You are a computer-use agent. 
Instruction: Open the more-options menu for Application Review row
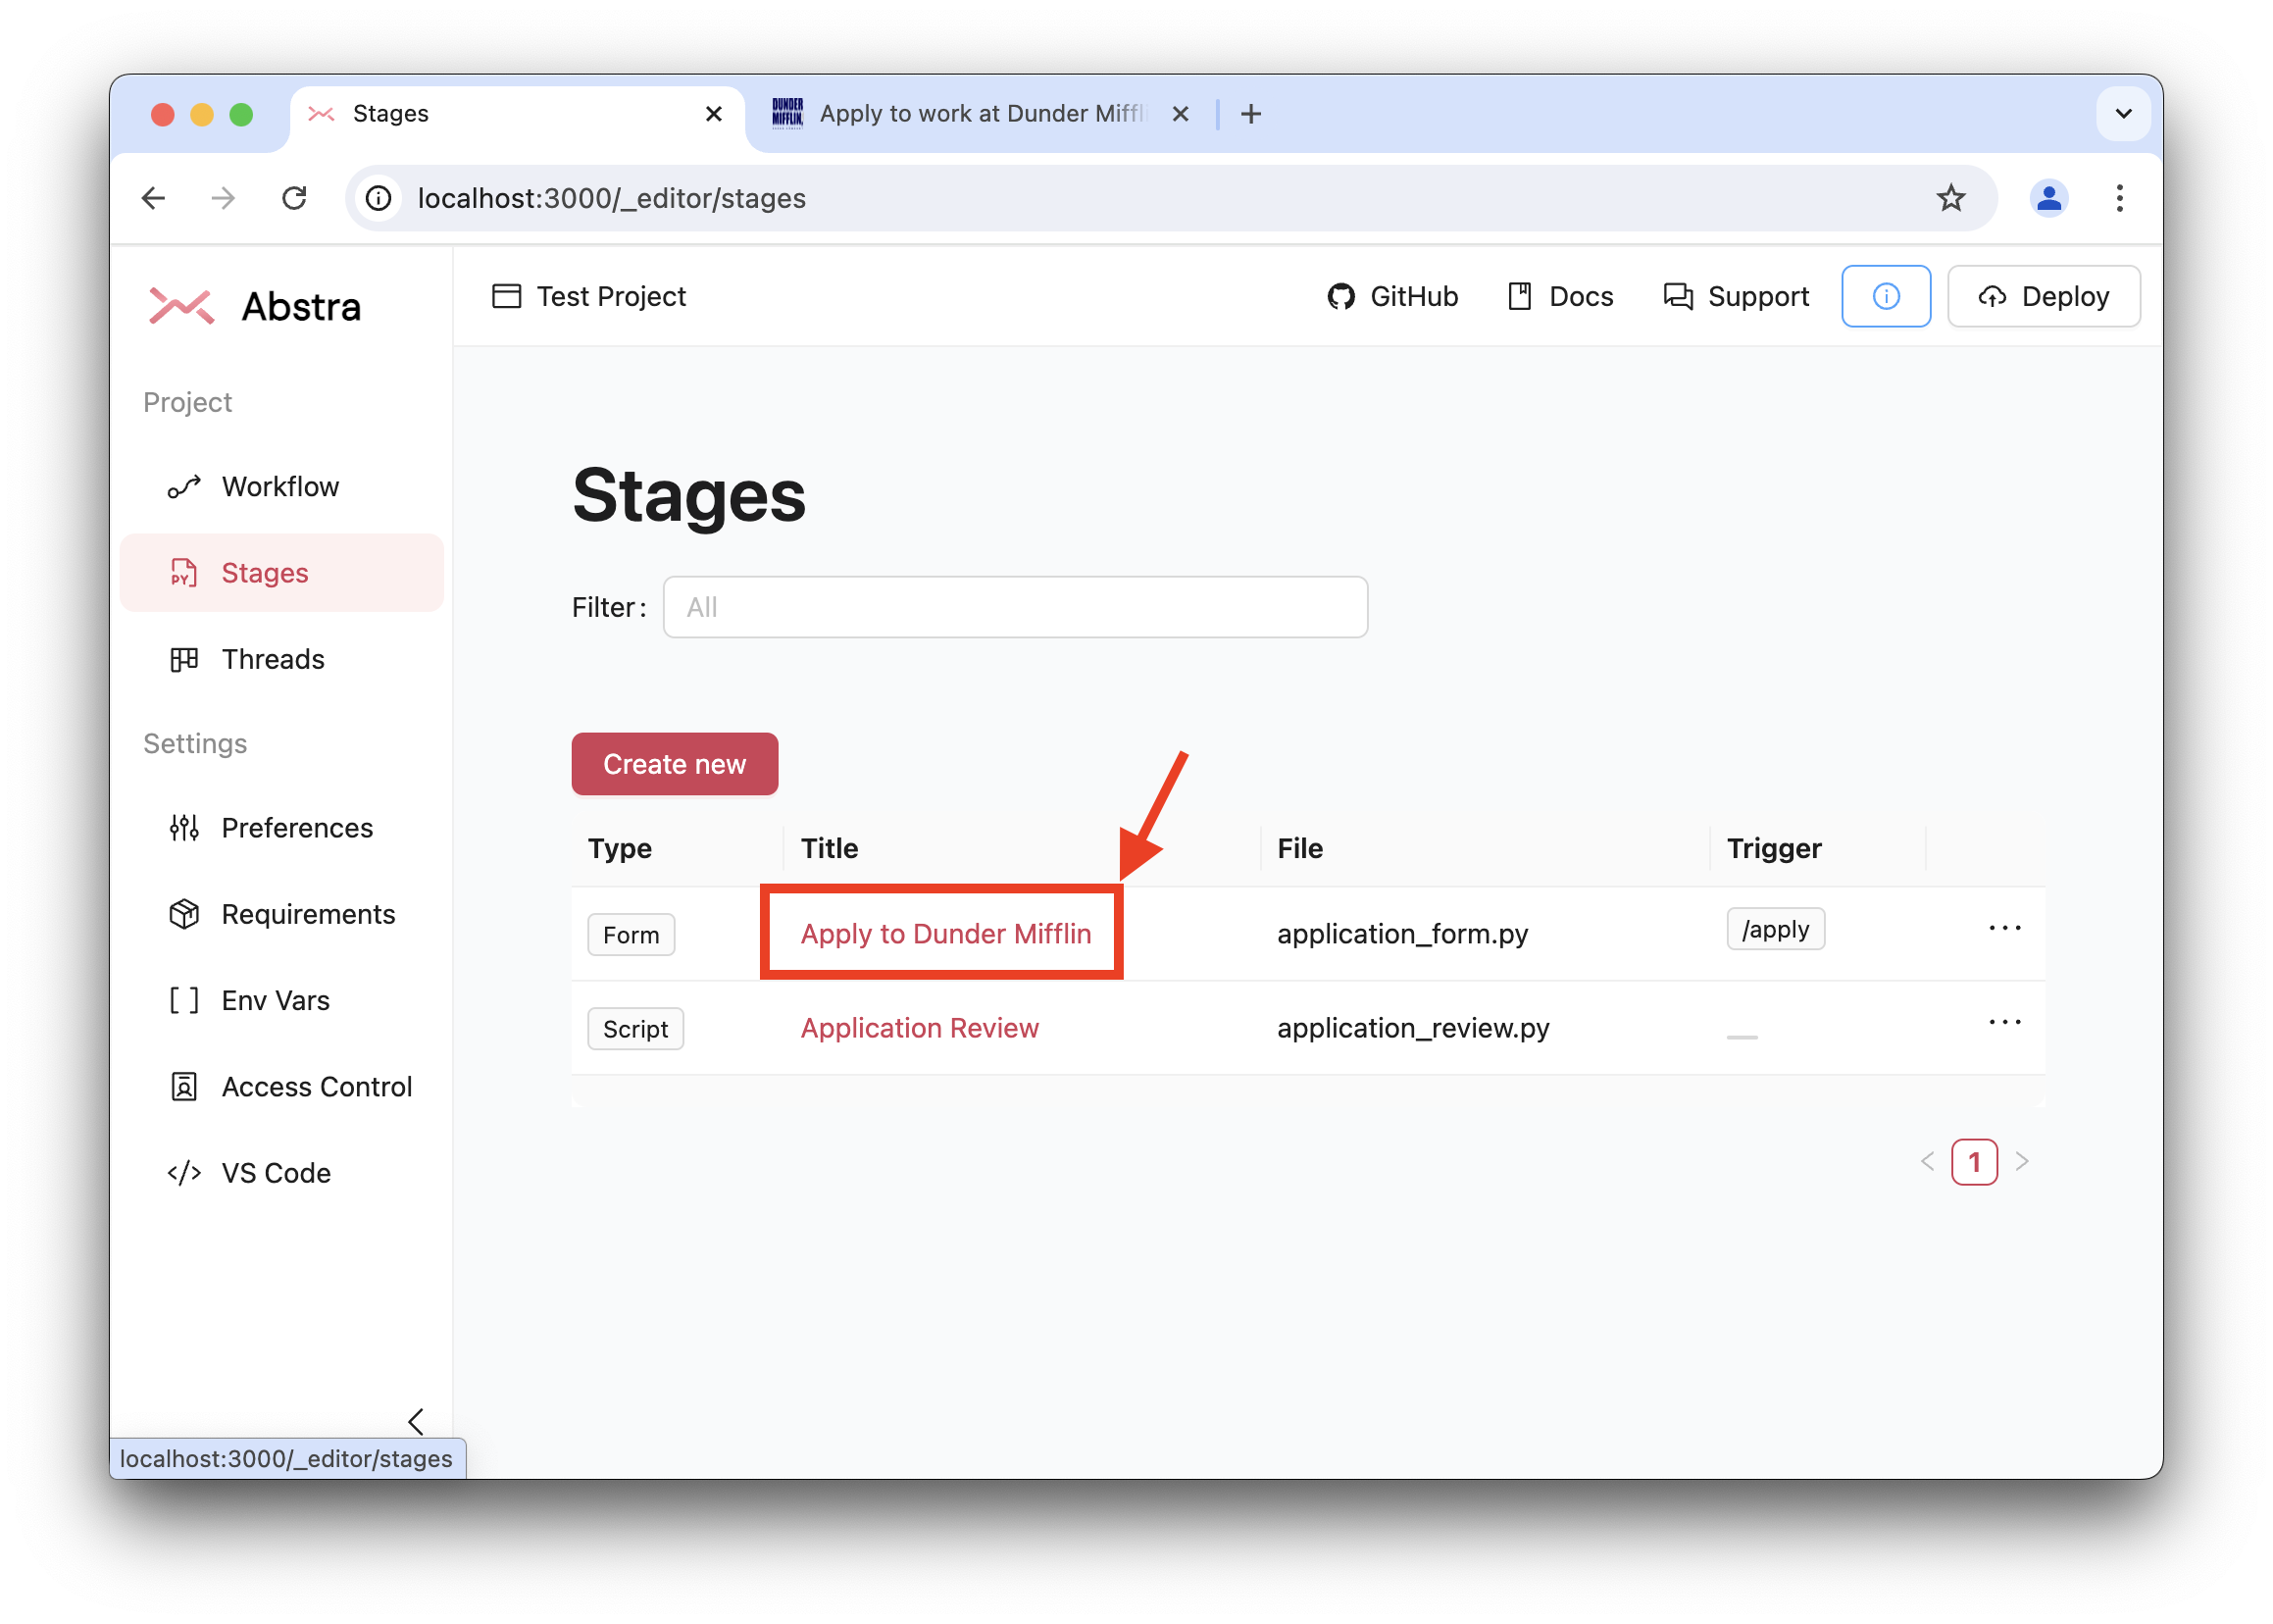click(2005, 1023)
